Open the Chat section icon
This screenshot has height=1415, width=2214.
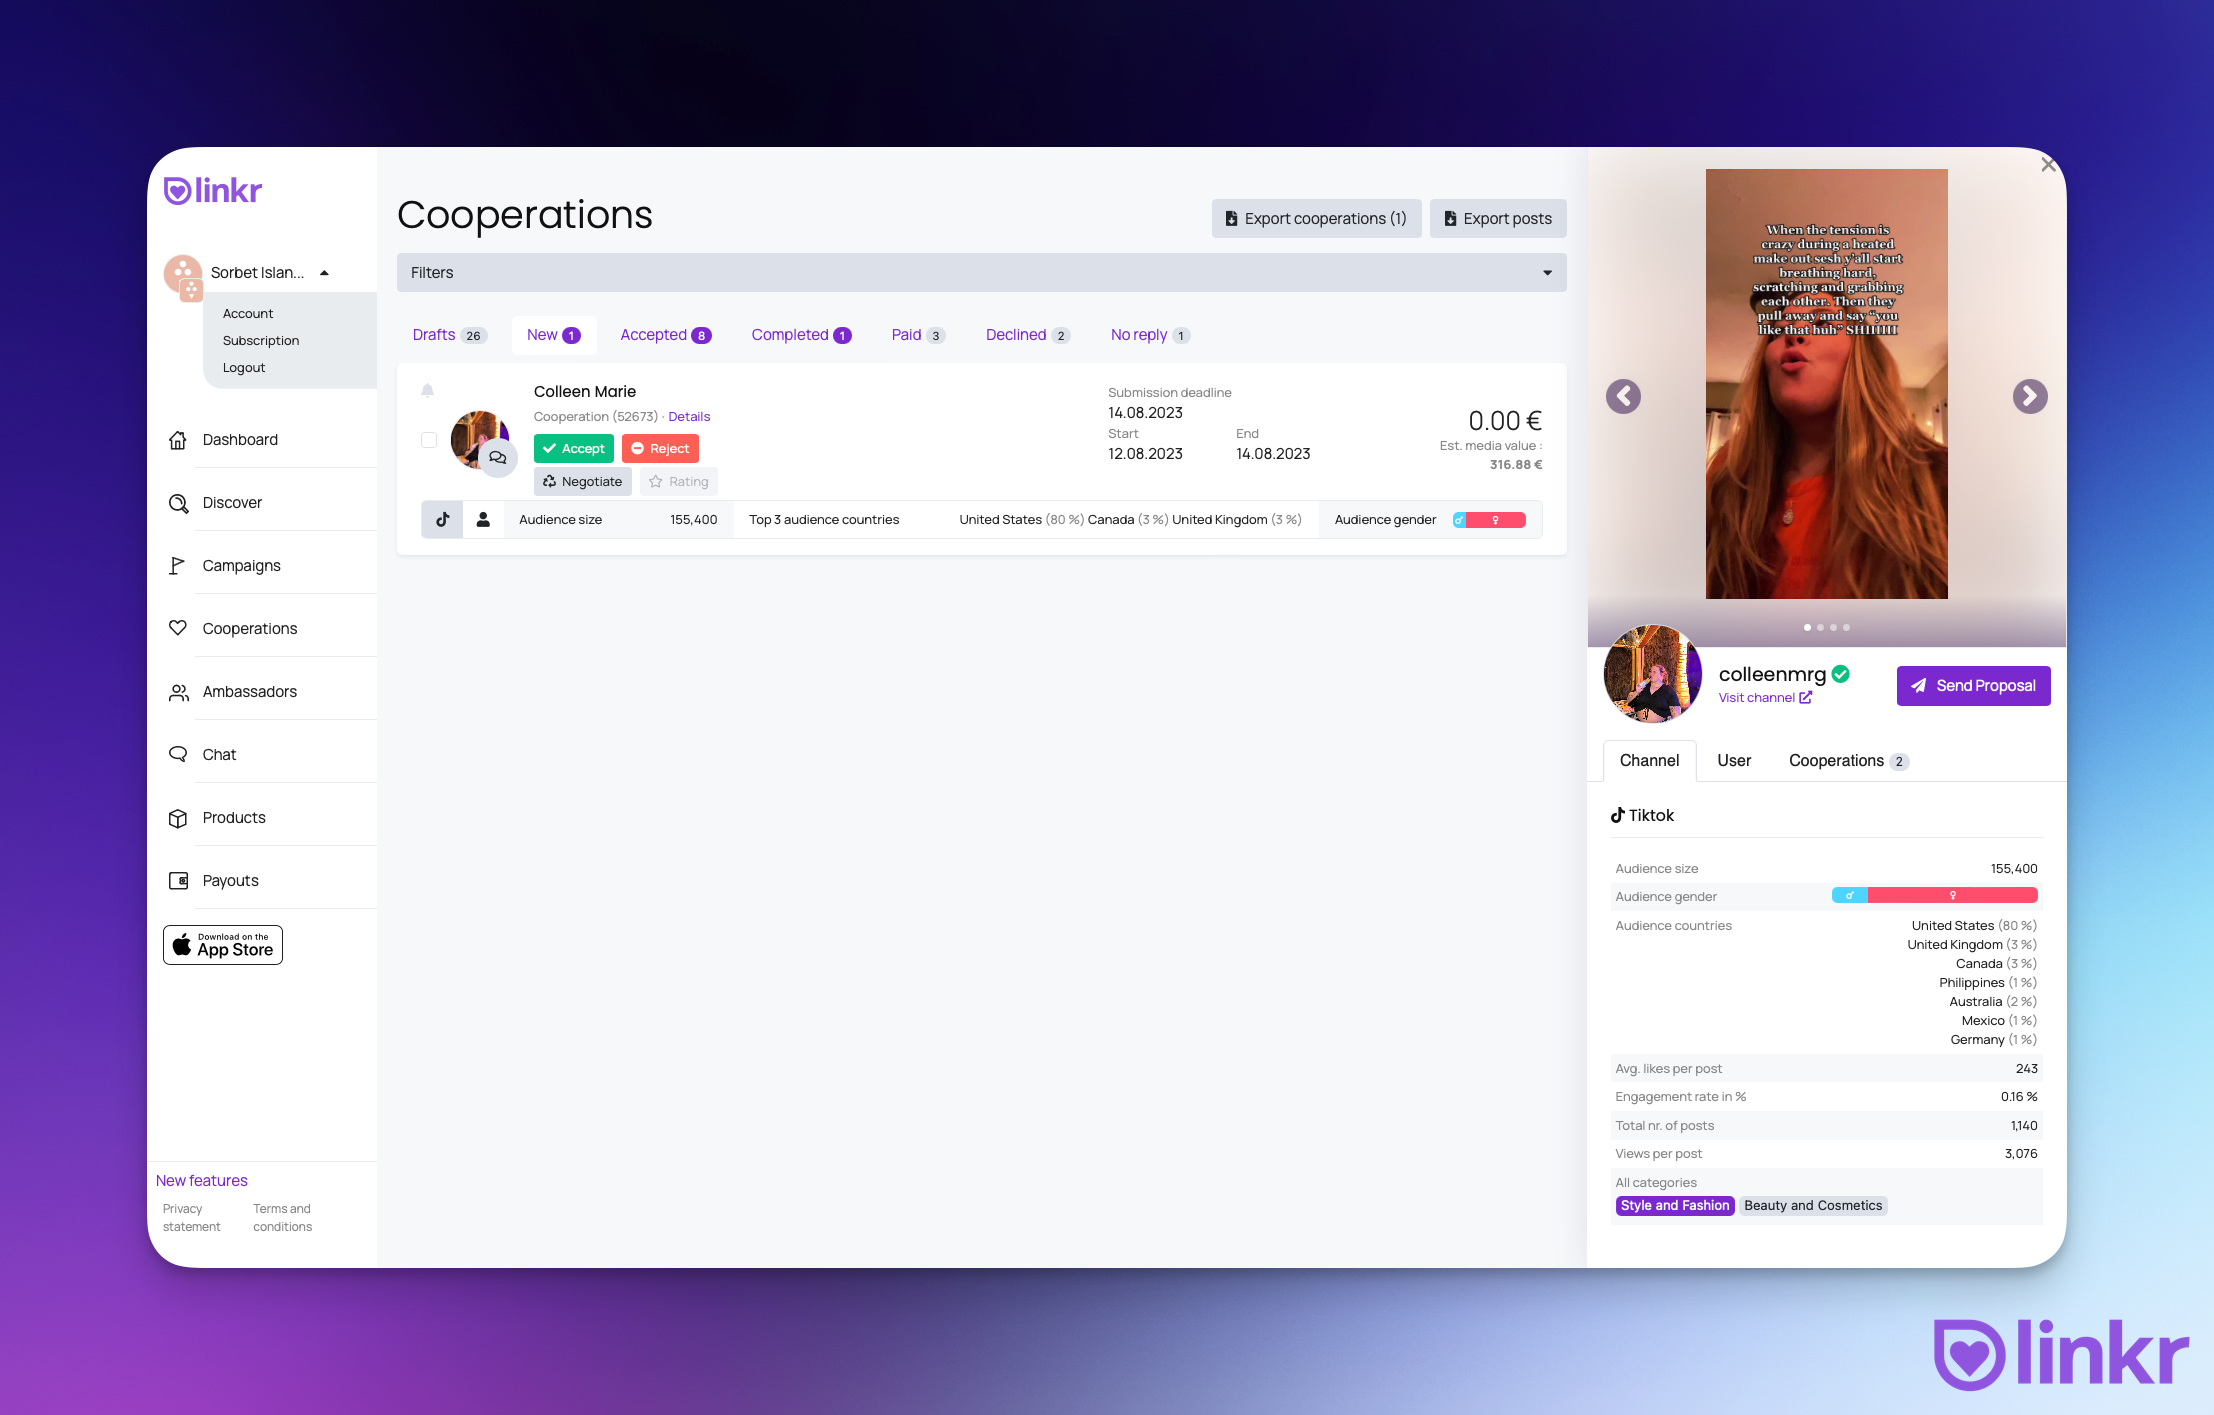click(178, 754)
